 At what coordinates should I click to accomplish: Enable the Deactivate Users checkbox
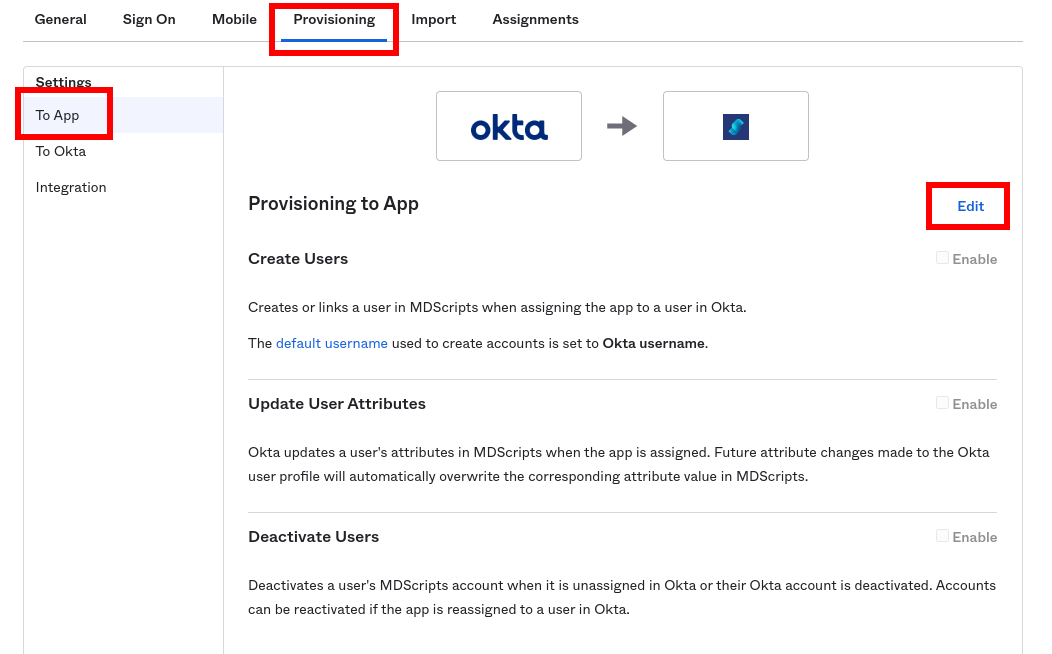[x=942, y=536]
